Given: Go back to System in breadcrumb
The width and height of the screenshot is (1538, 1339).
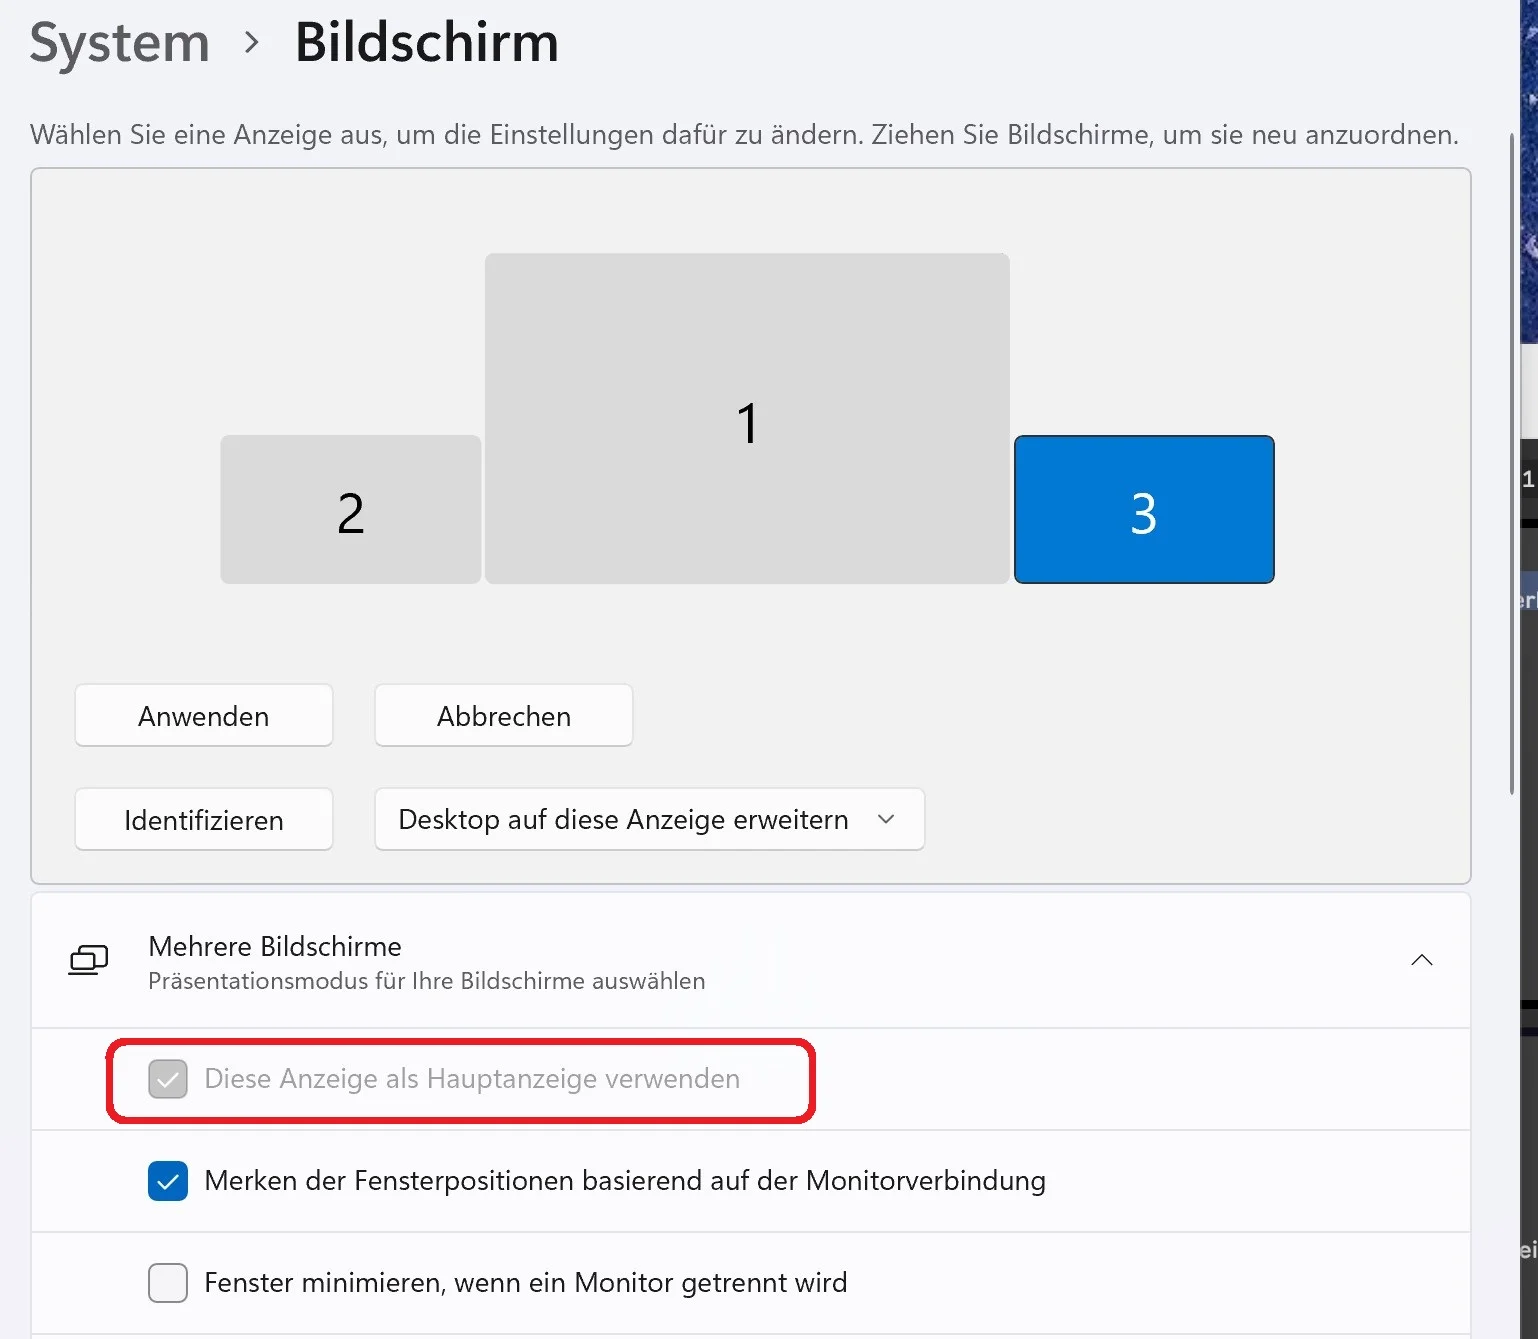Looking at the screenshot, I should point(120,43).
